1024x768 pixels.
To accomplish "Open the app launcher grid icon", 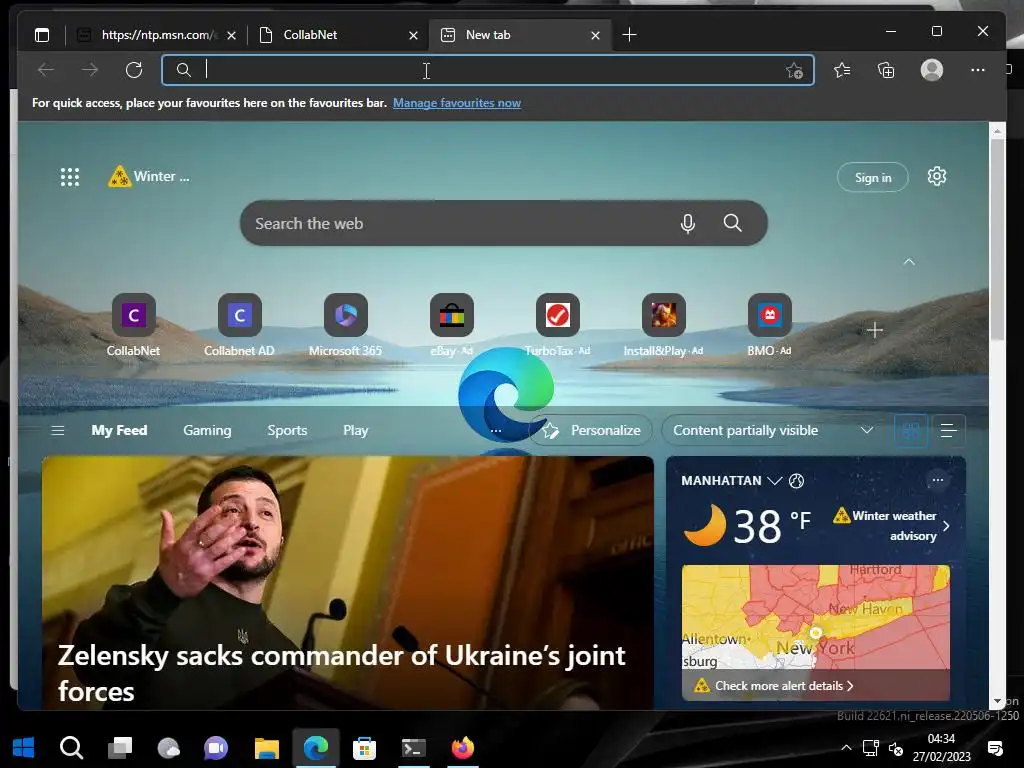I will 70,177.
